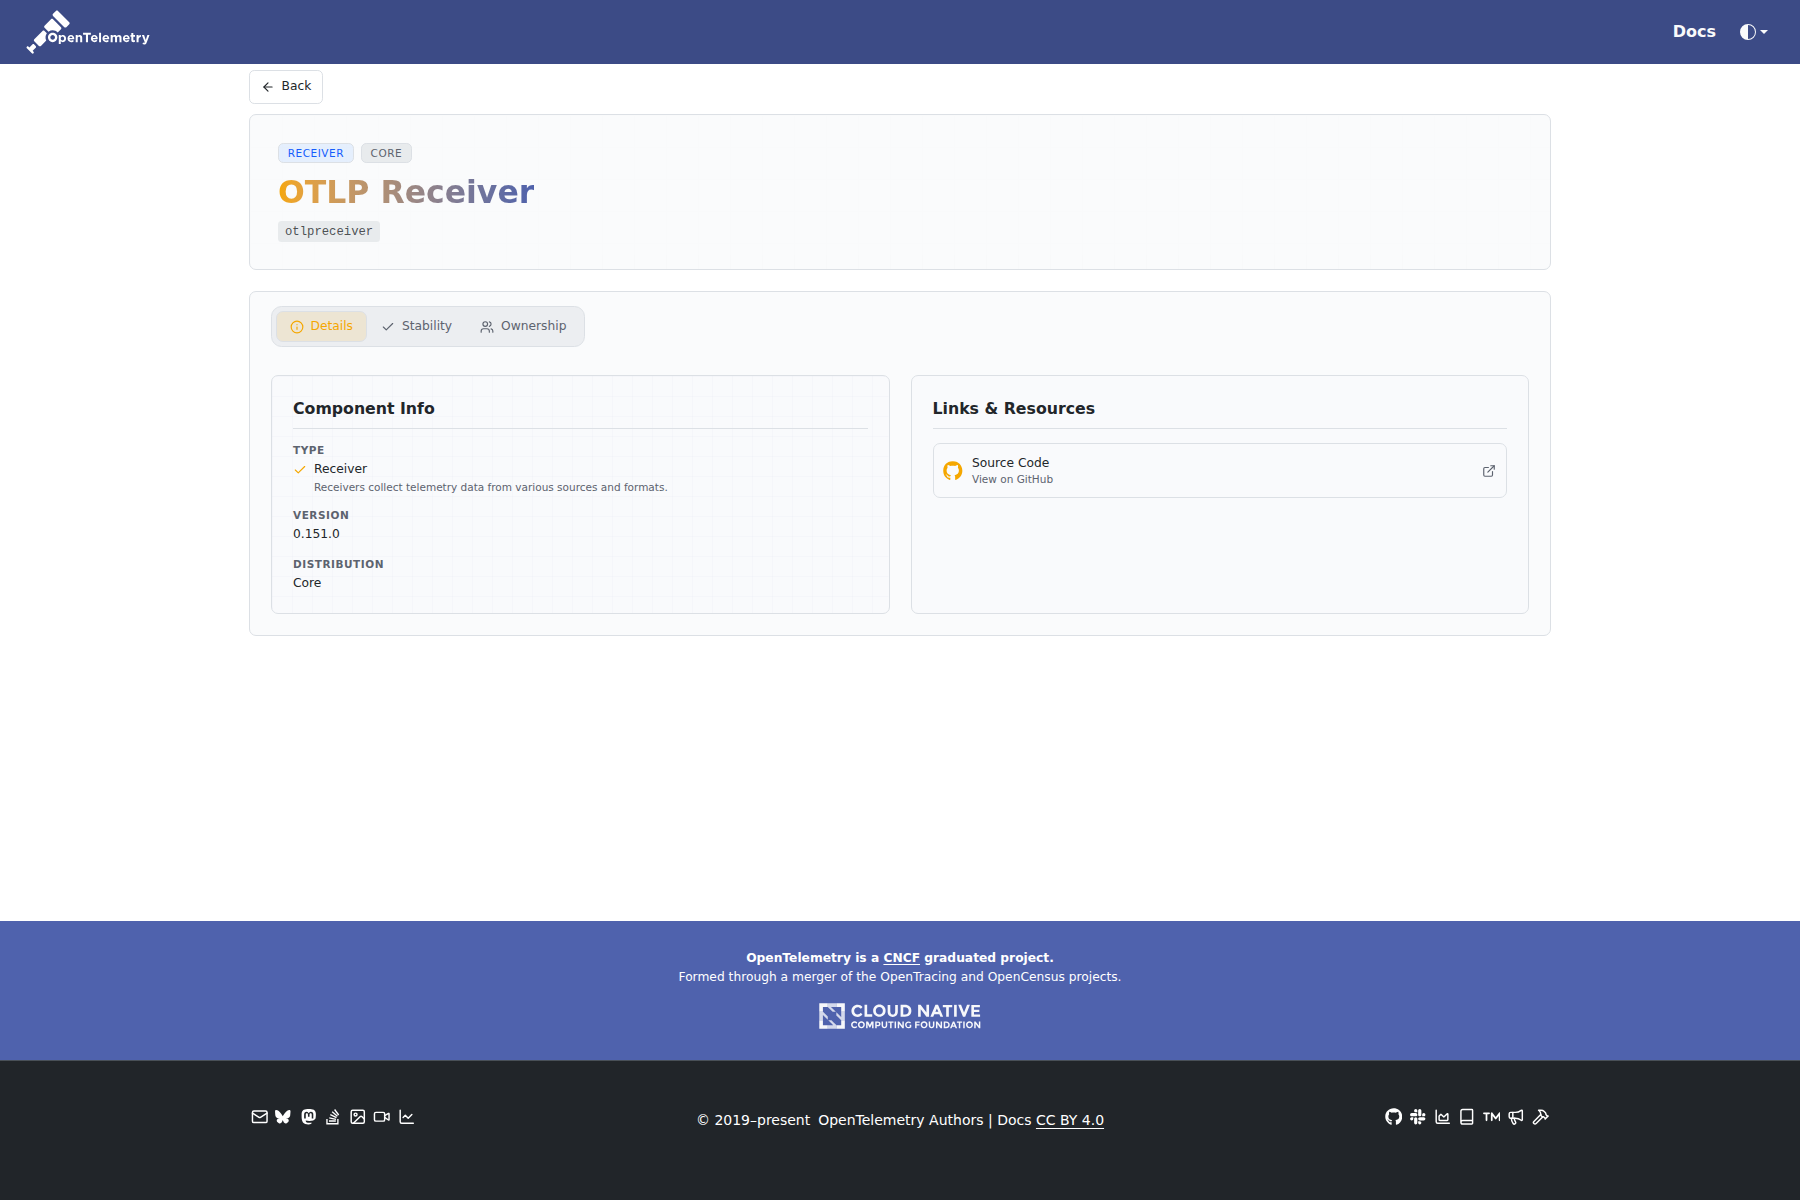Open the Slack icon link
1800x1200 pixels.
1418,1117
